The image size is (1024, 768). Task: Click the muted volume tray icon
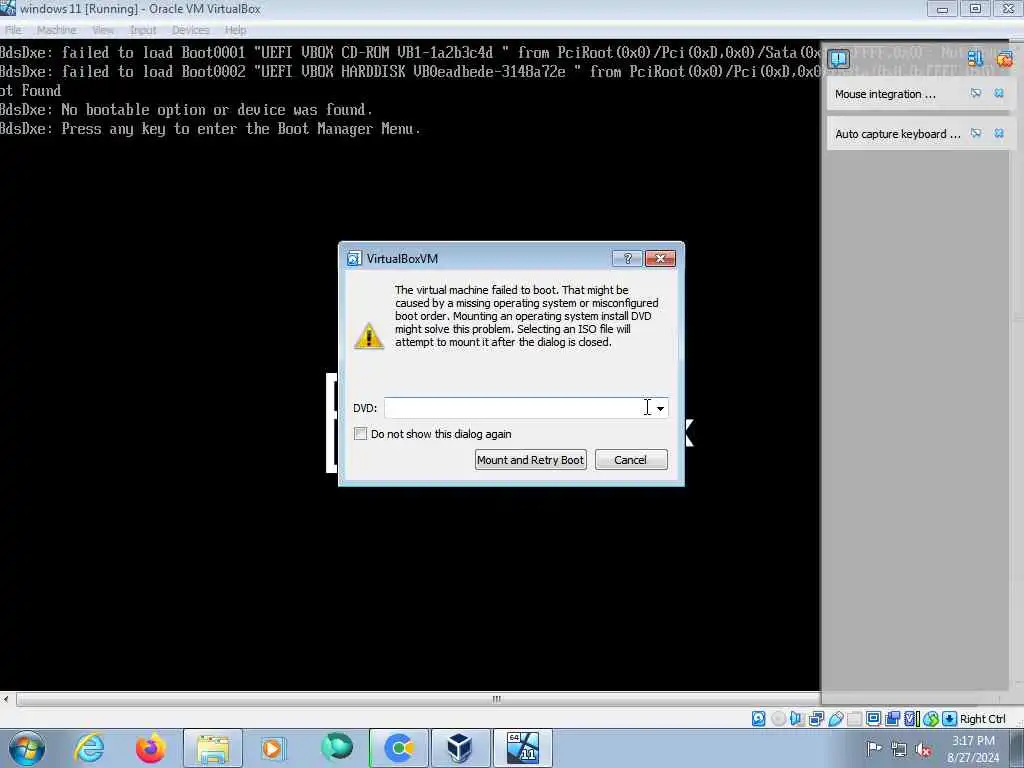point(923,749)
